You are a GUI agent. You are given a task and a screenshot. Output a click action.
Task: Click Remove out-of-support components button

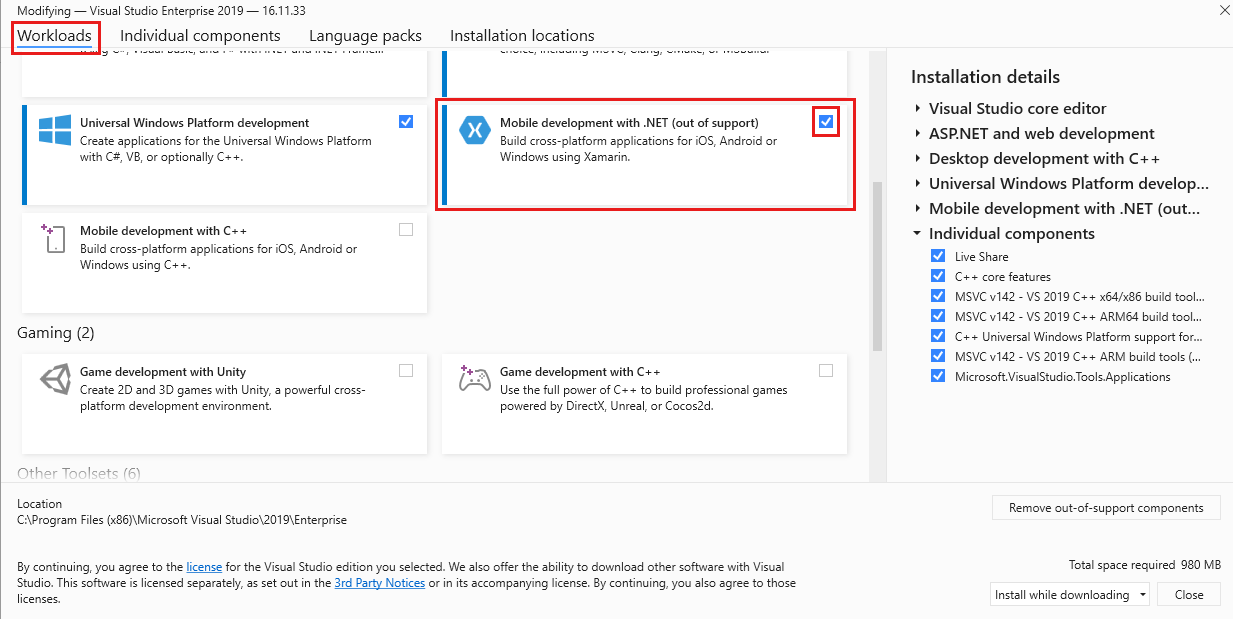coord(1106,508)
